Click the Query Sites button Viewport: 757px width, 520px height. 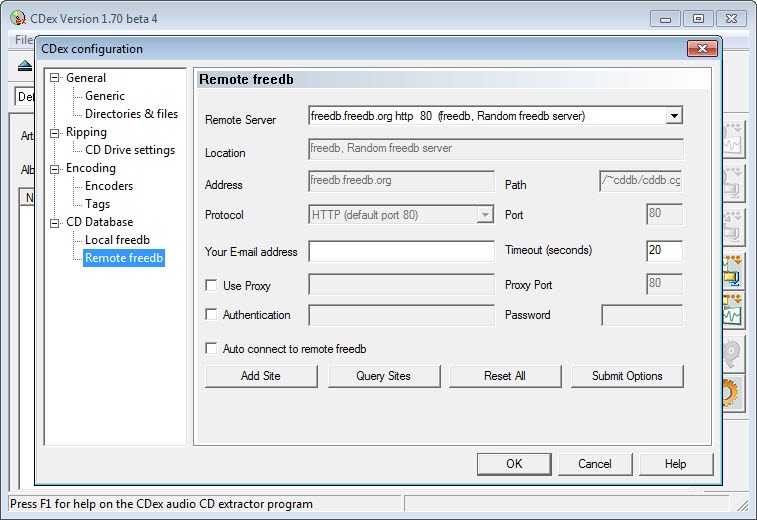[x=384, y=376]
